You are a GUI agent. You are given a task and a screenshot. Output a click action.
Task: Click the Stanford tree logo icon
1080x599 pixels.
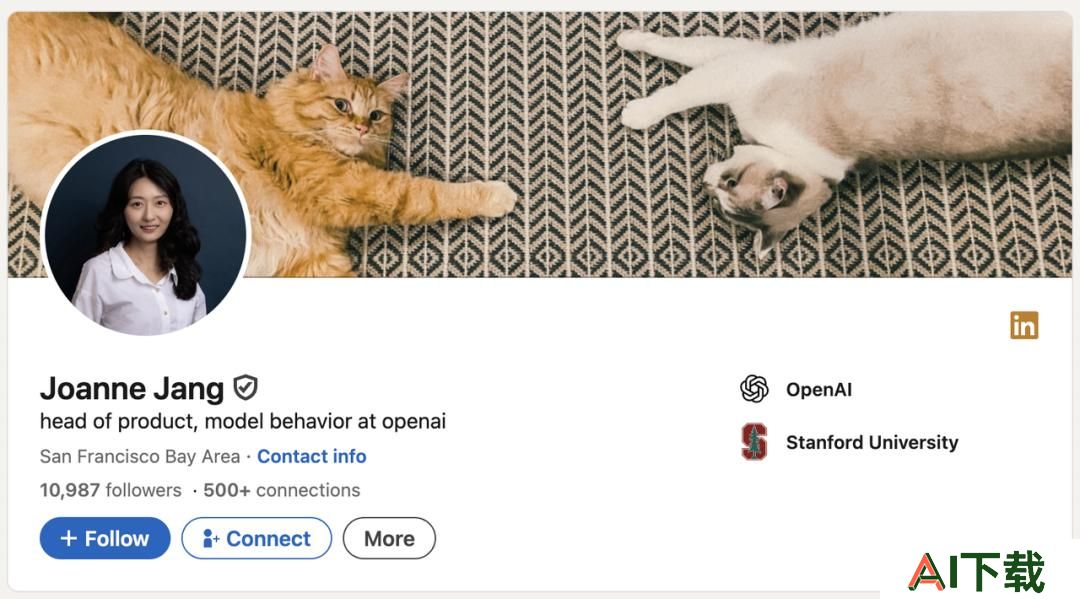click(754, 441)
